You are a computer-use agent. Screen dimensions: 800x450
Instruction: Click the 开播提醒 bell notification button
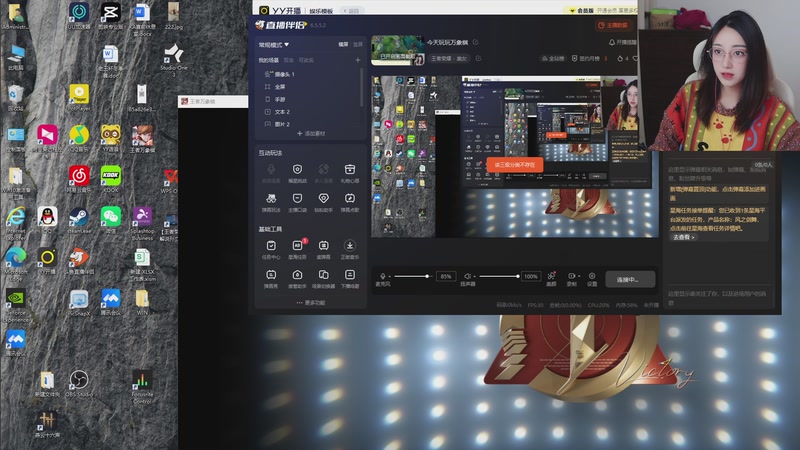[622, 42]
